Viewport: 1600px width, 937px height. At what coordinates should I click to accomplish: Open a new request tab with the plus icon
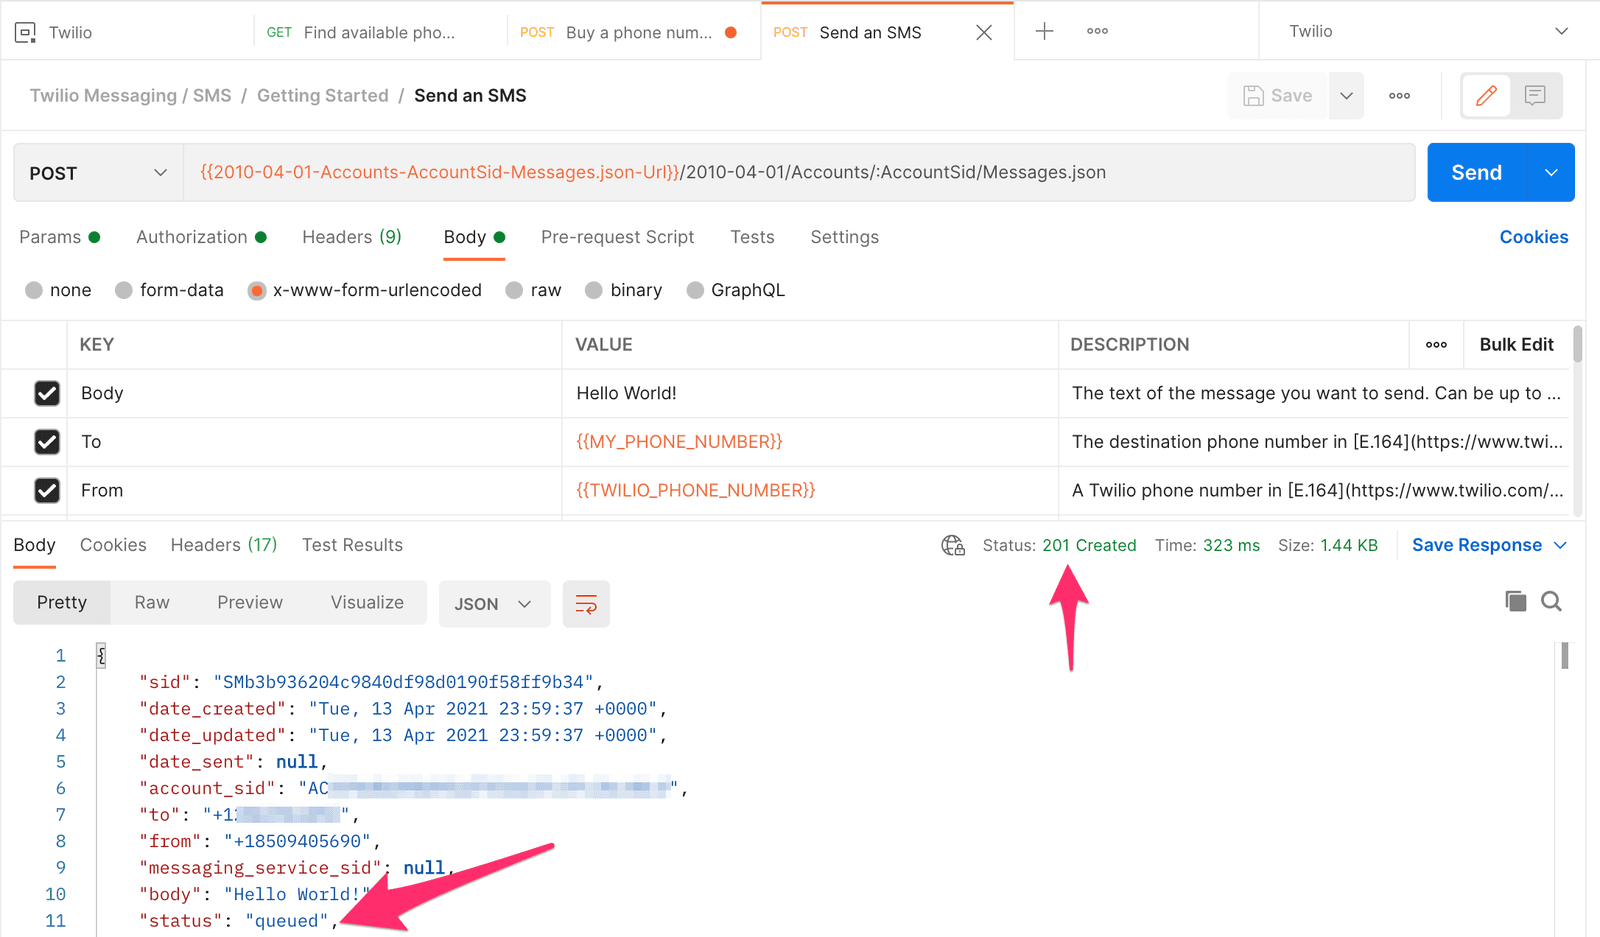click(1043, 31)
